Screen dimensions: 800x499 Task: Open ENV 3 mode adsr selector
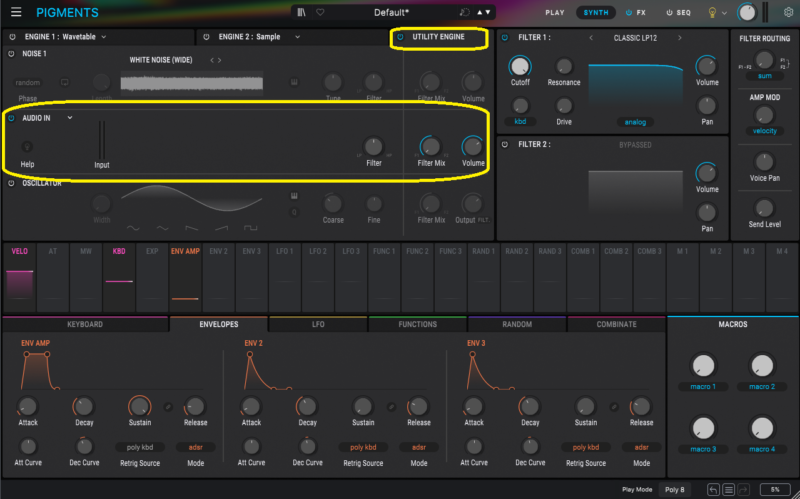tap(641, 447)
